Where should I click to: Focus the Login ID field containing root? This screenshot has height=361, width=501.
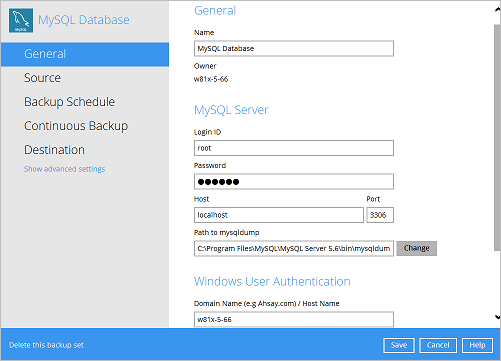[x=294, y=148]
